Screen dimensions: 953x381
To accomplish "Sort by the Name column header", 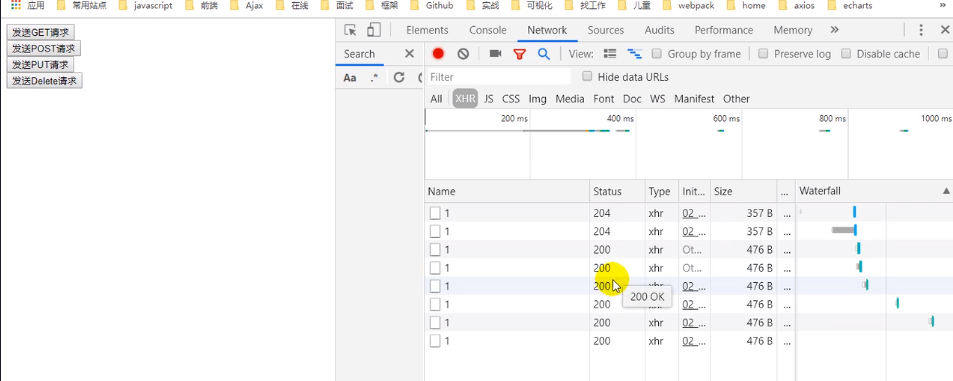I will point(507,191).
